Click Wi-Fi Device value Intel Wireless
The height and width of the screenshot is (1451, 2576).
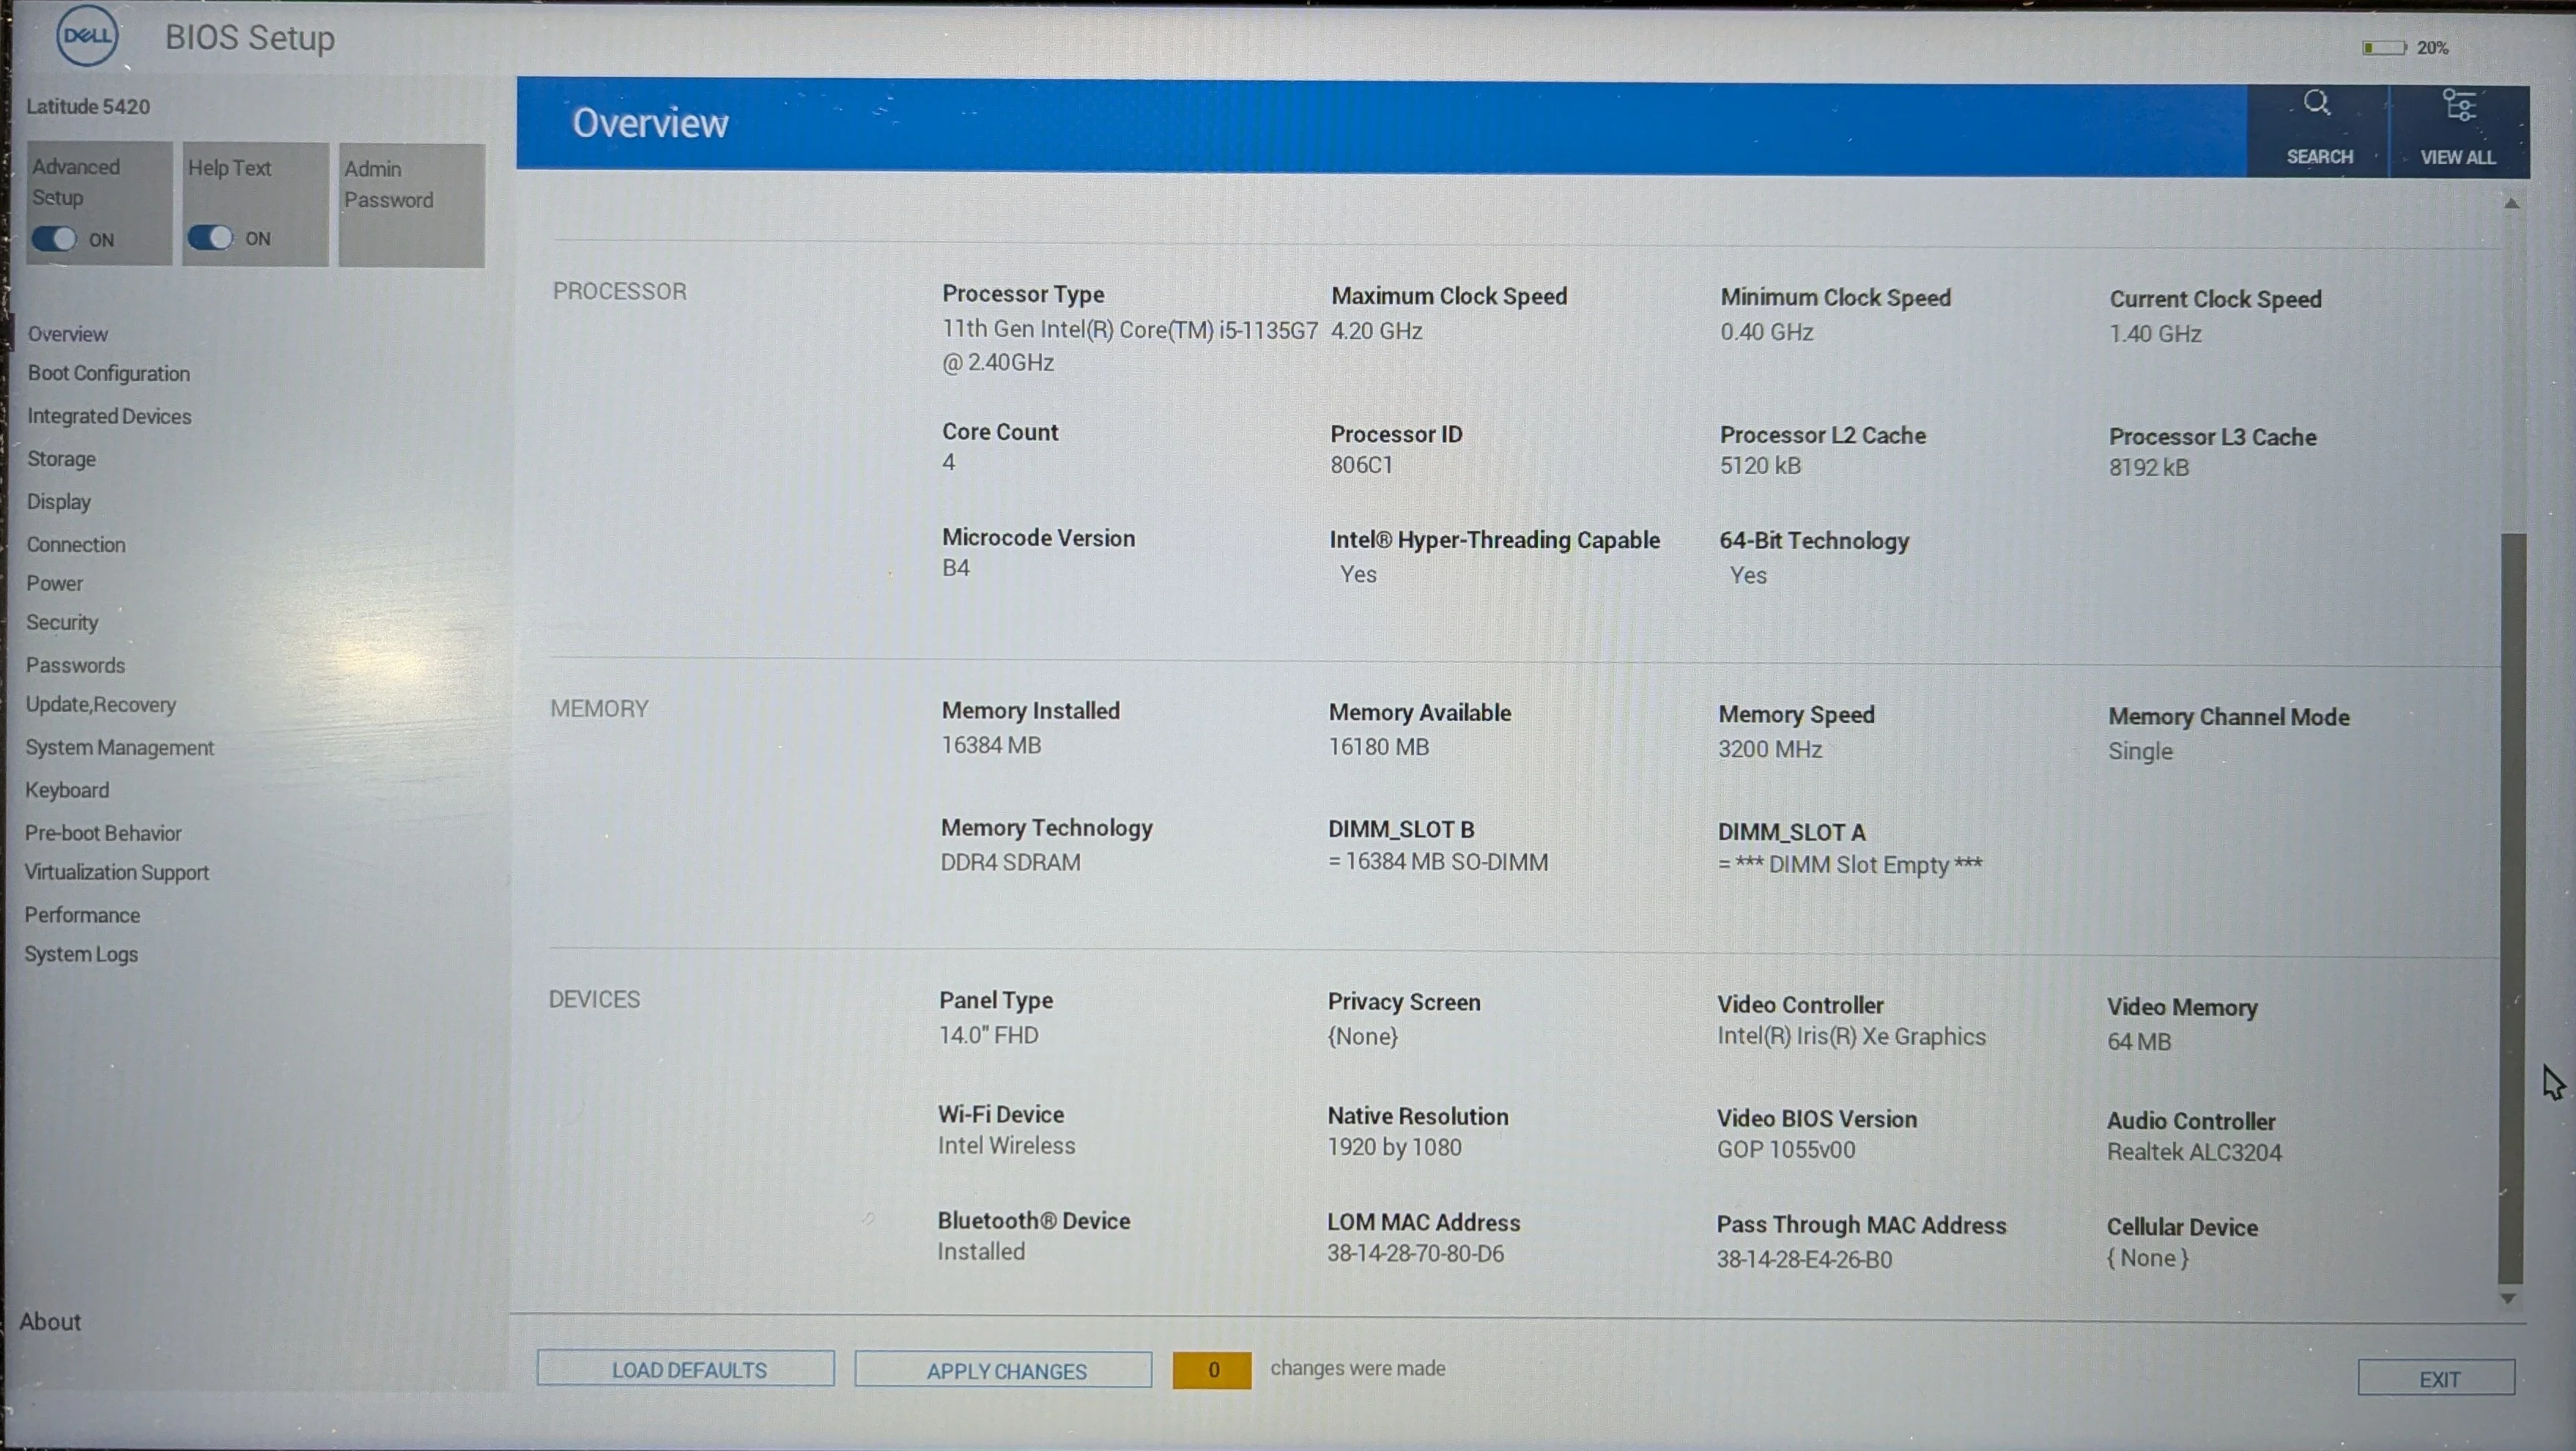tap(1006, 1146)
